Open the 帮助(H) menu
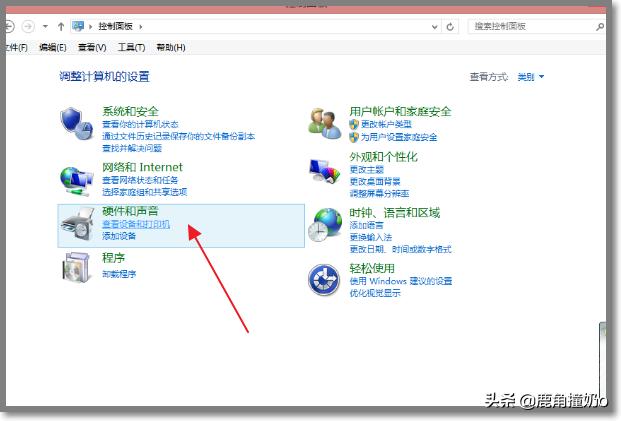Viewport: 621px width, 421px height. coord(171,48)
